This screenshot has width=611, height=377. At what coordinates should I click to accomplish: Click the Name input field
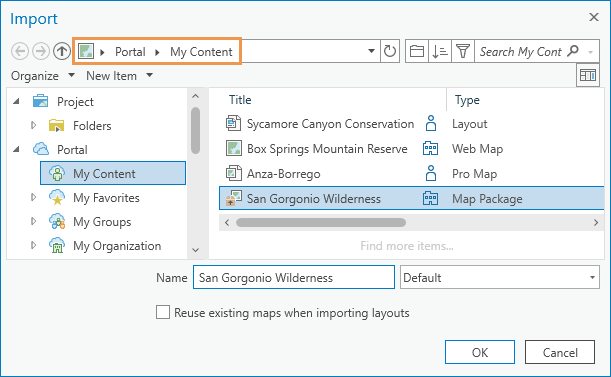point(294,277)
